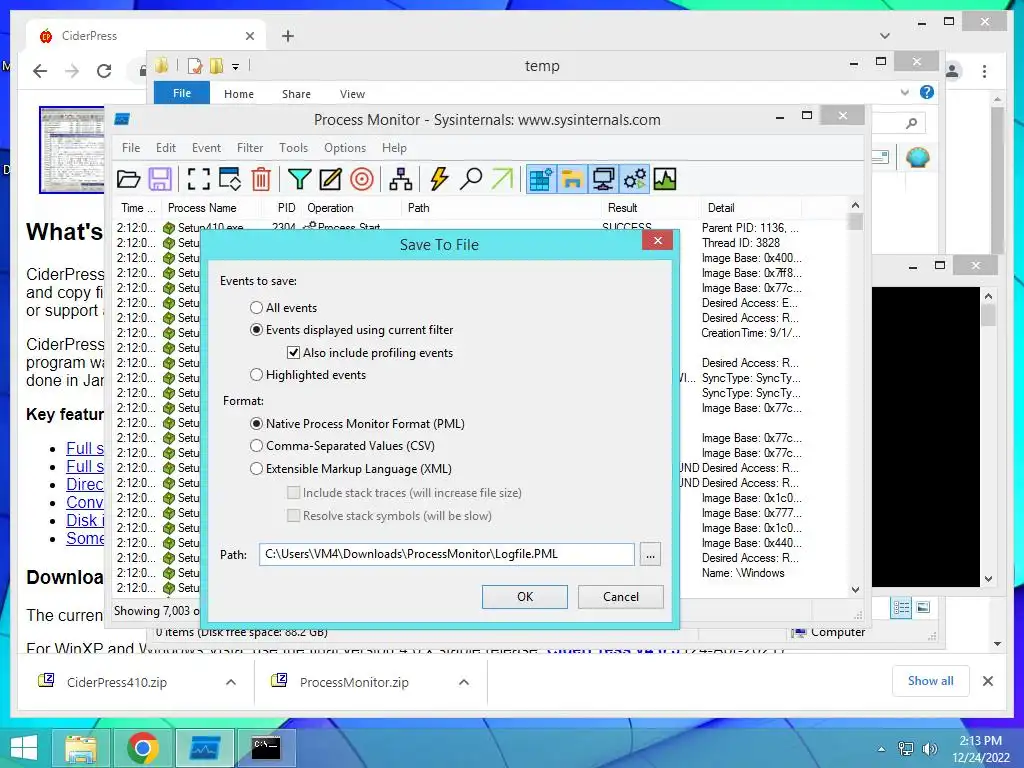Image resolution: width=1024 pixels, height=768 pixels.
Task: Open the Explorer quick access toolbar dropdown
Action: pos(235,67)
